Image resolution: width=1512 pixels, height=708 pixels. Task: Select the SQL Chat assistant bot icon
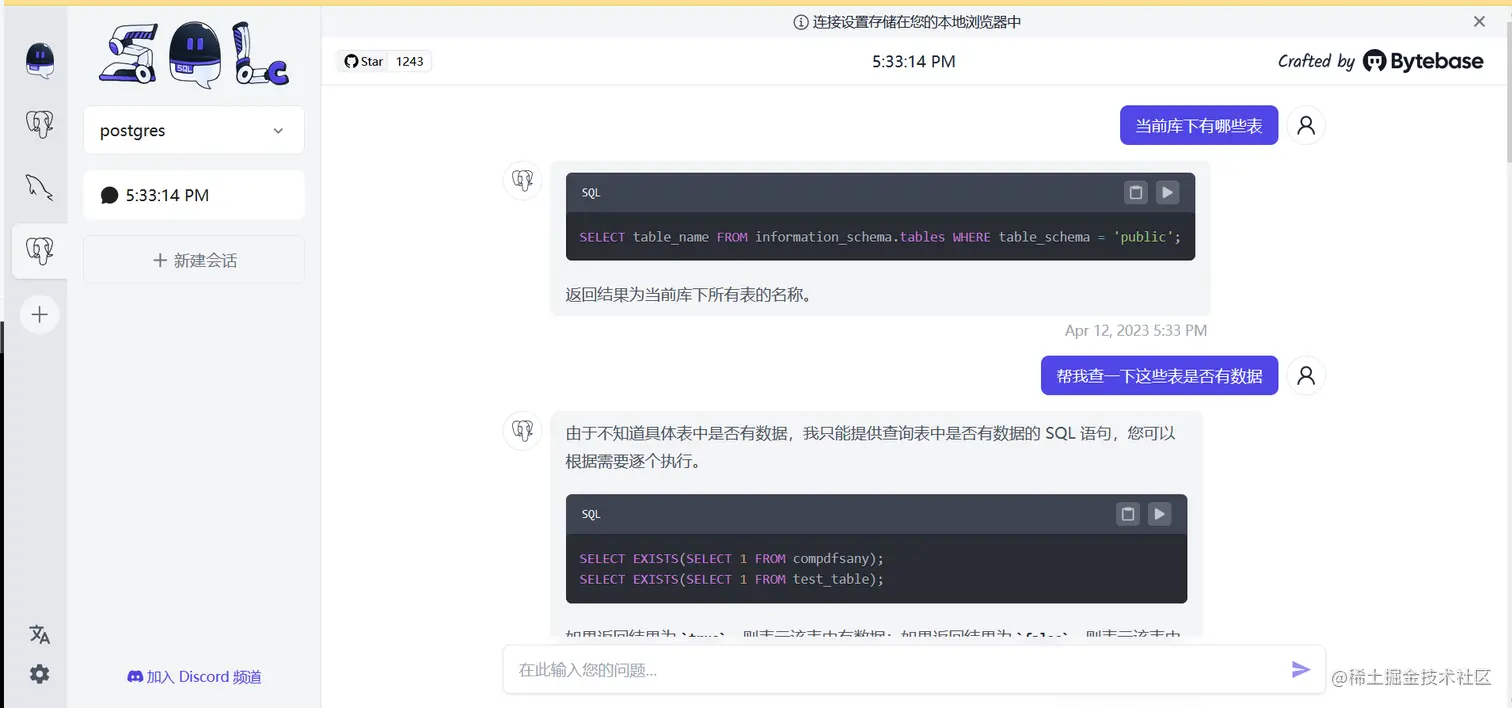coord(39,60)
